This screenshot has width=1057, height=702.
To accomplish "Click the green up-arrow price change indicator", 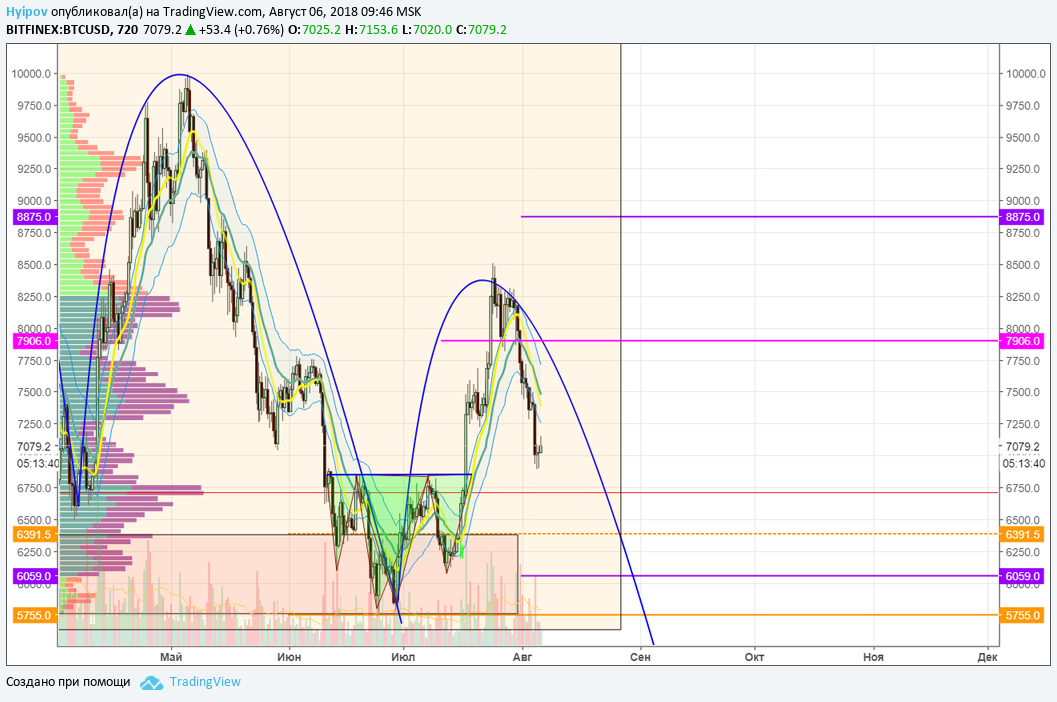I will [191, 30].
